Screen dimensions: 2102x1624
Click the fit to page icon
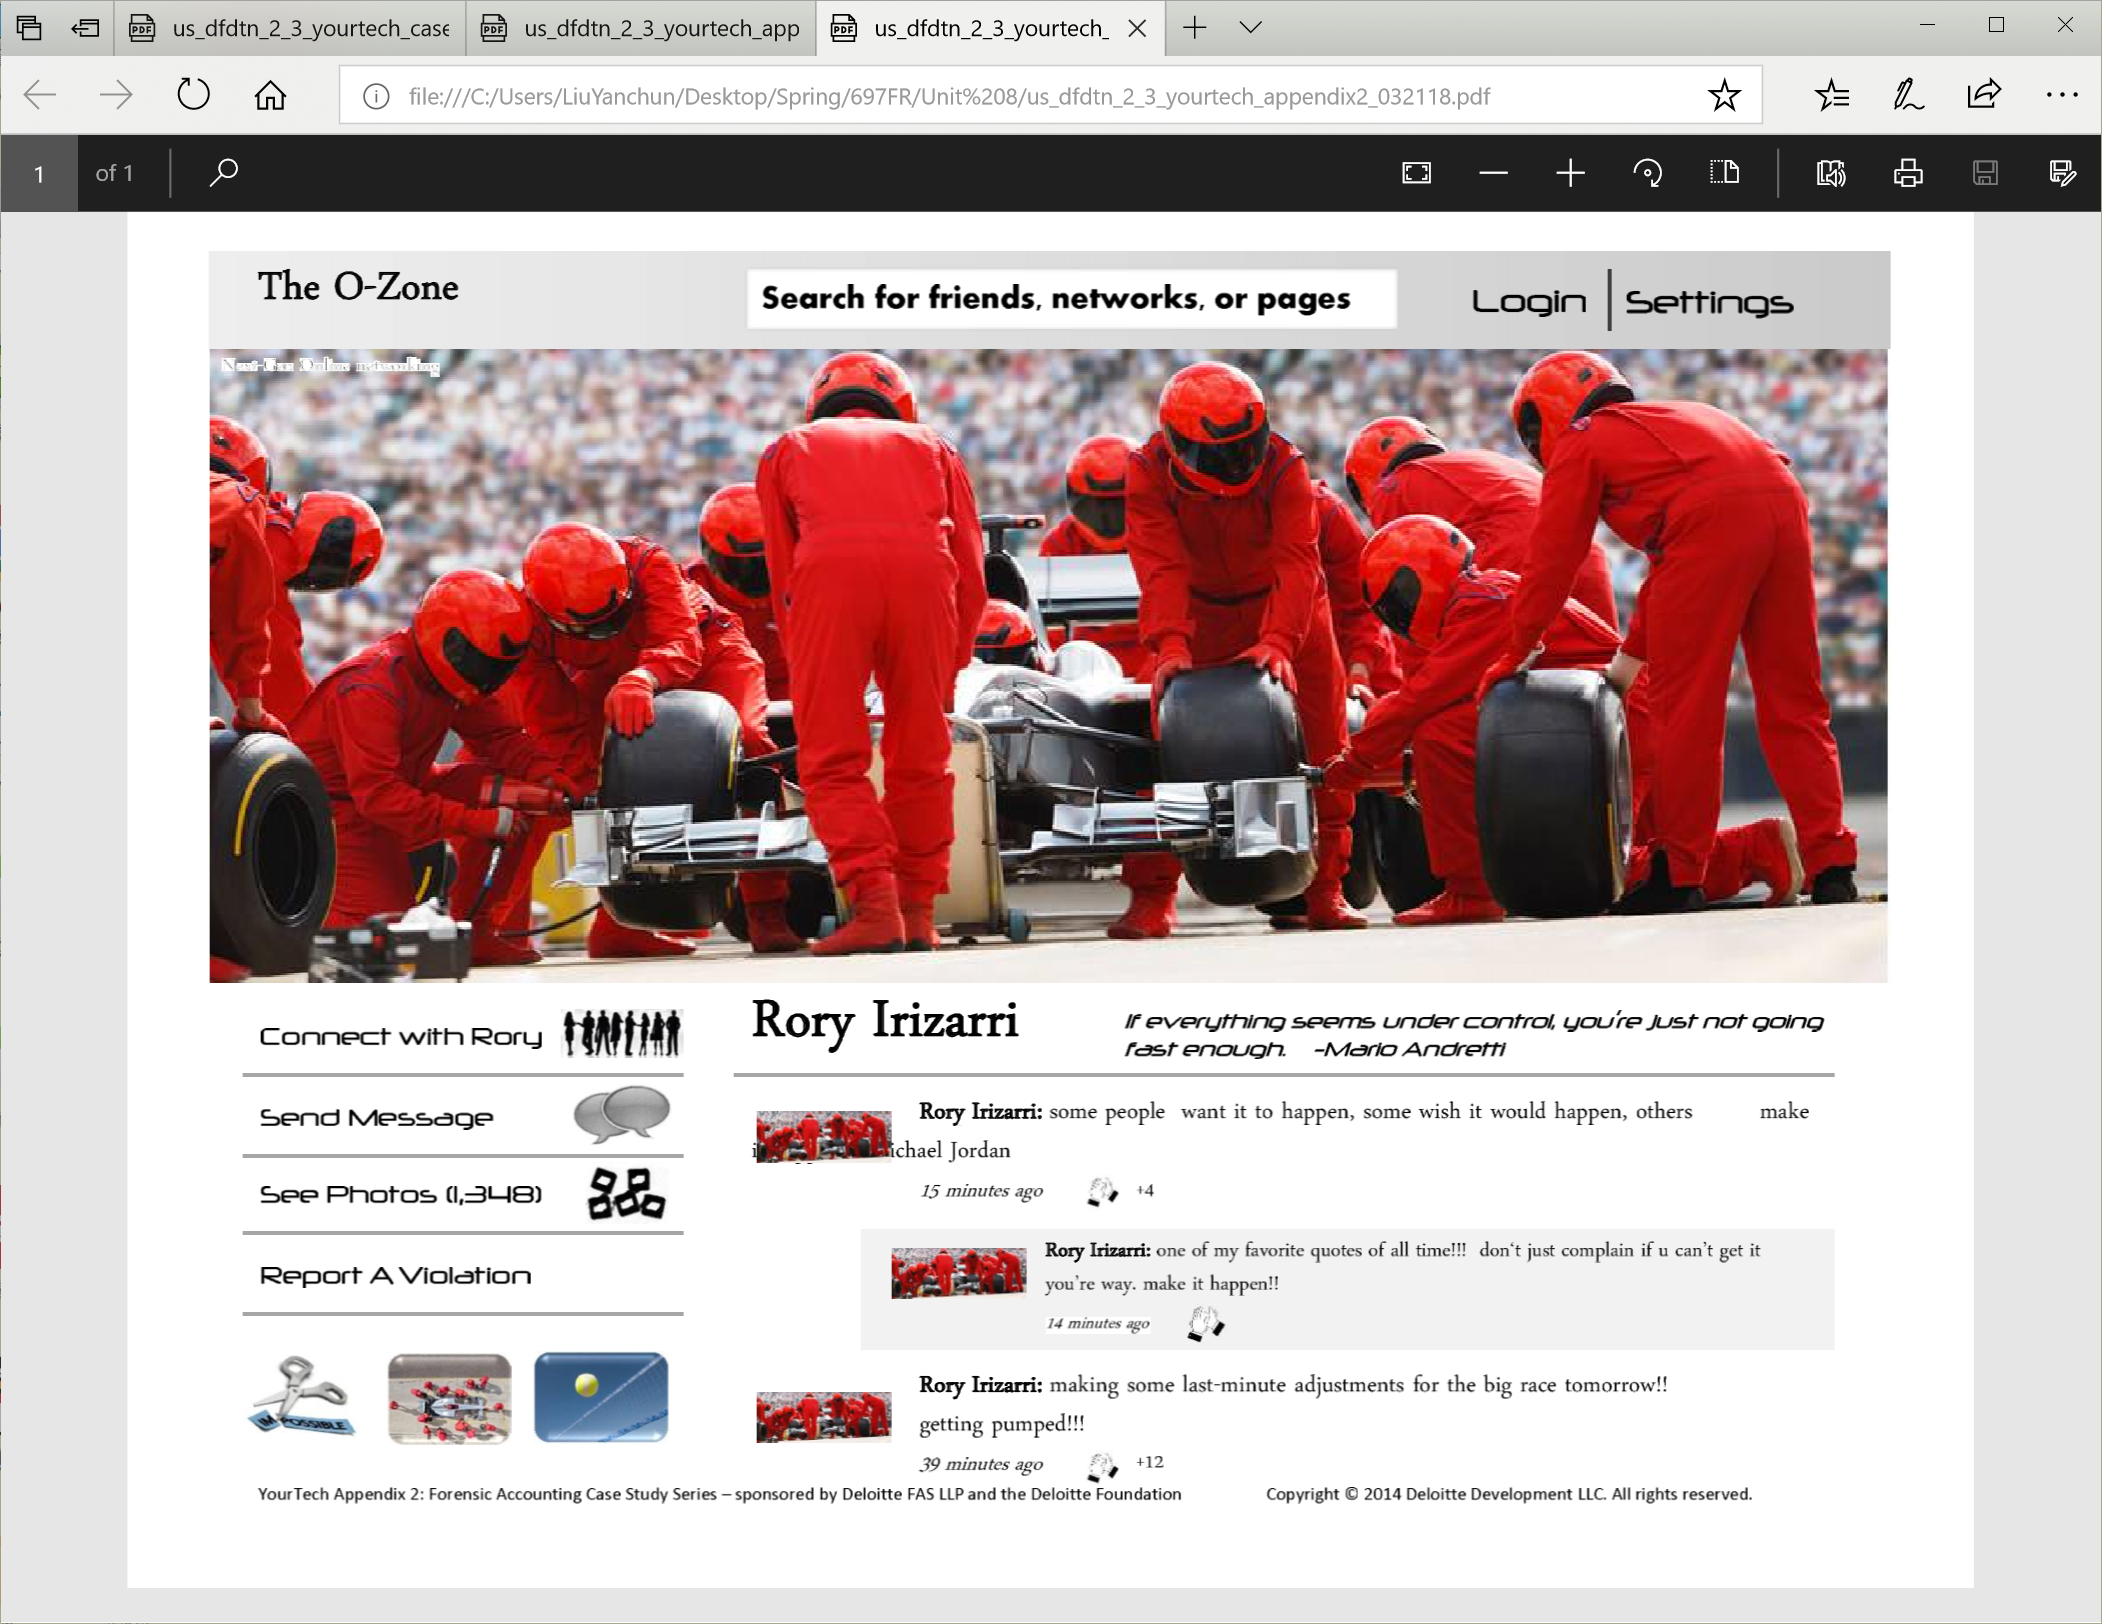tap(1416, 173)
